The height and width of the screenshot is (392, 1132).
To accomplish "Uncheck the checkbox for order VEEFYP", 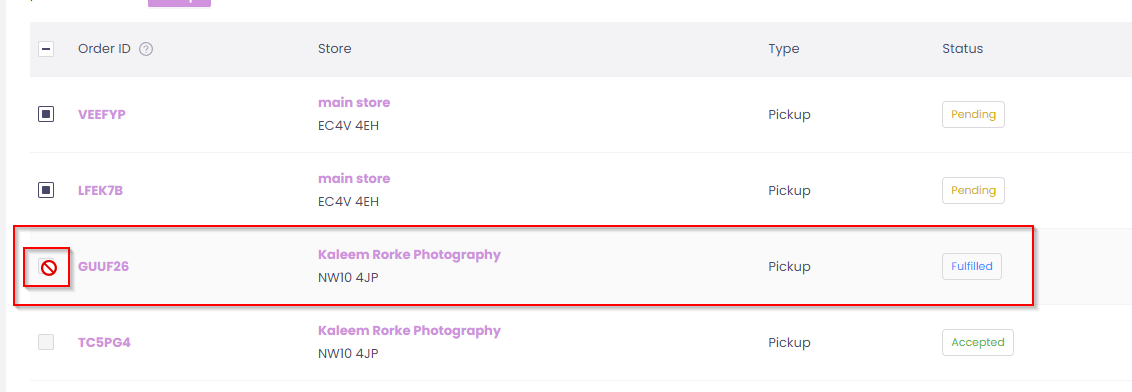I will coord(46,114).
